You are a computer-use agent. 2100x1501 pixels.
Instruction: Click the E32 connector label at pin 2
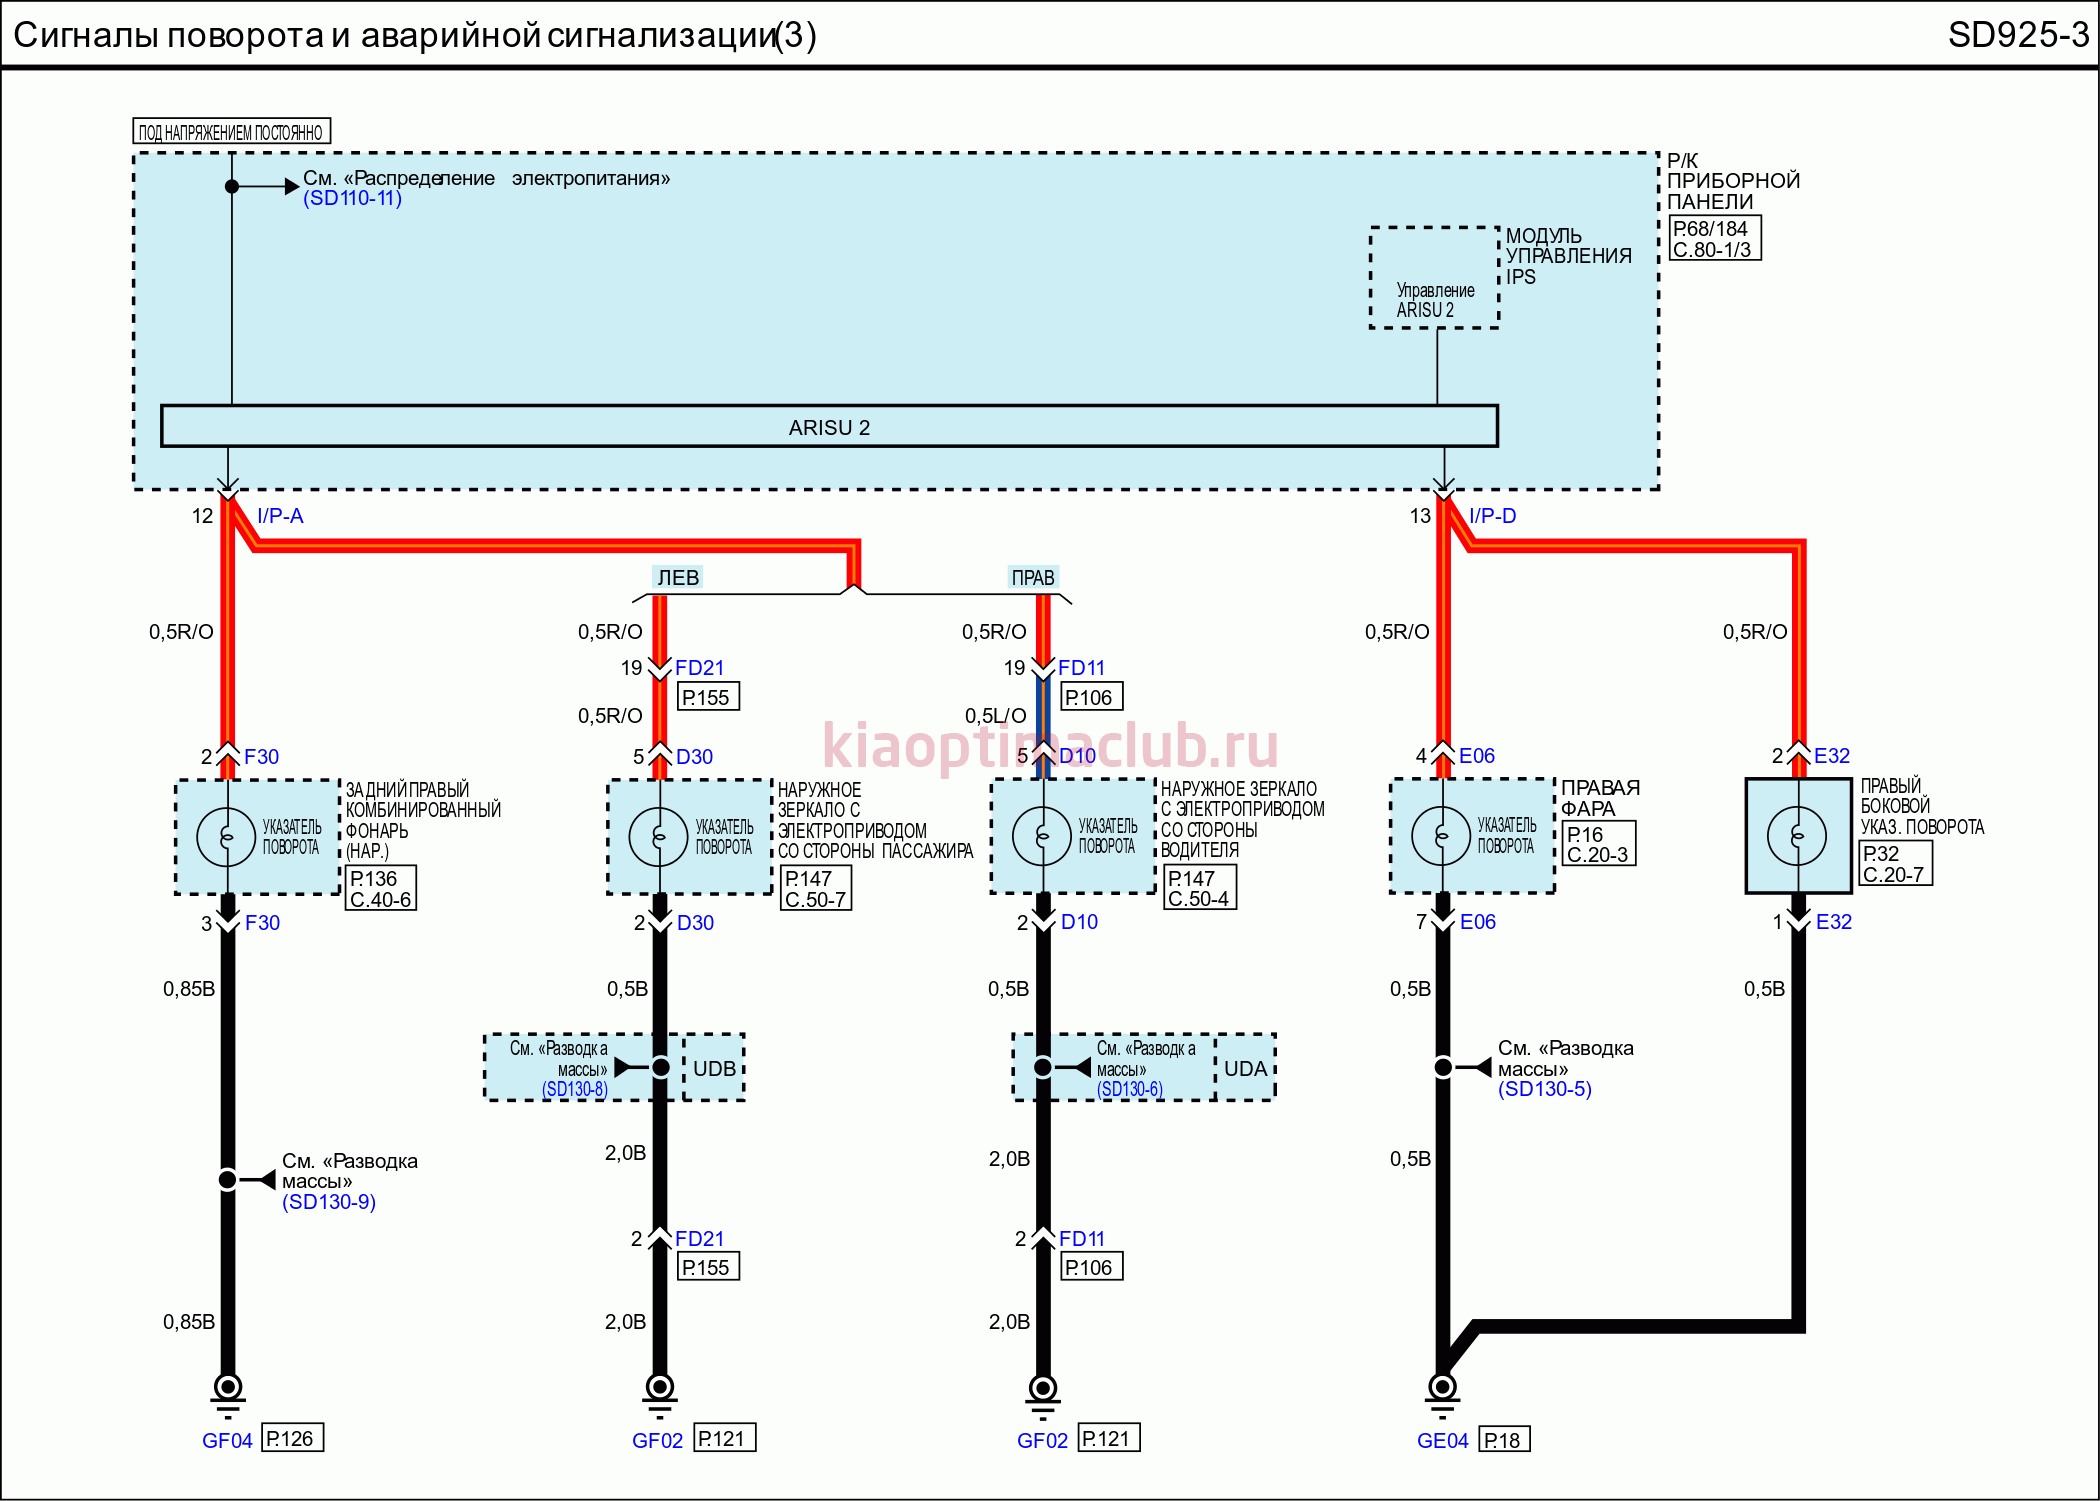pos(1832,756)
